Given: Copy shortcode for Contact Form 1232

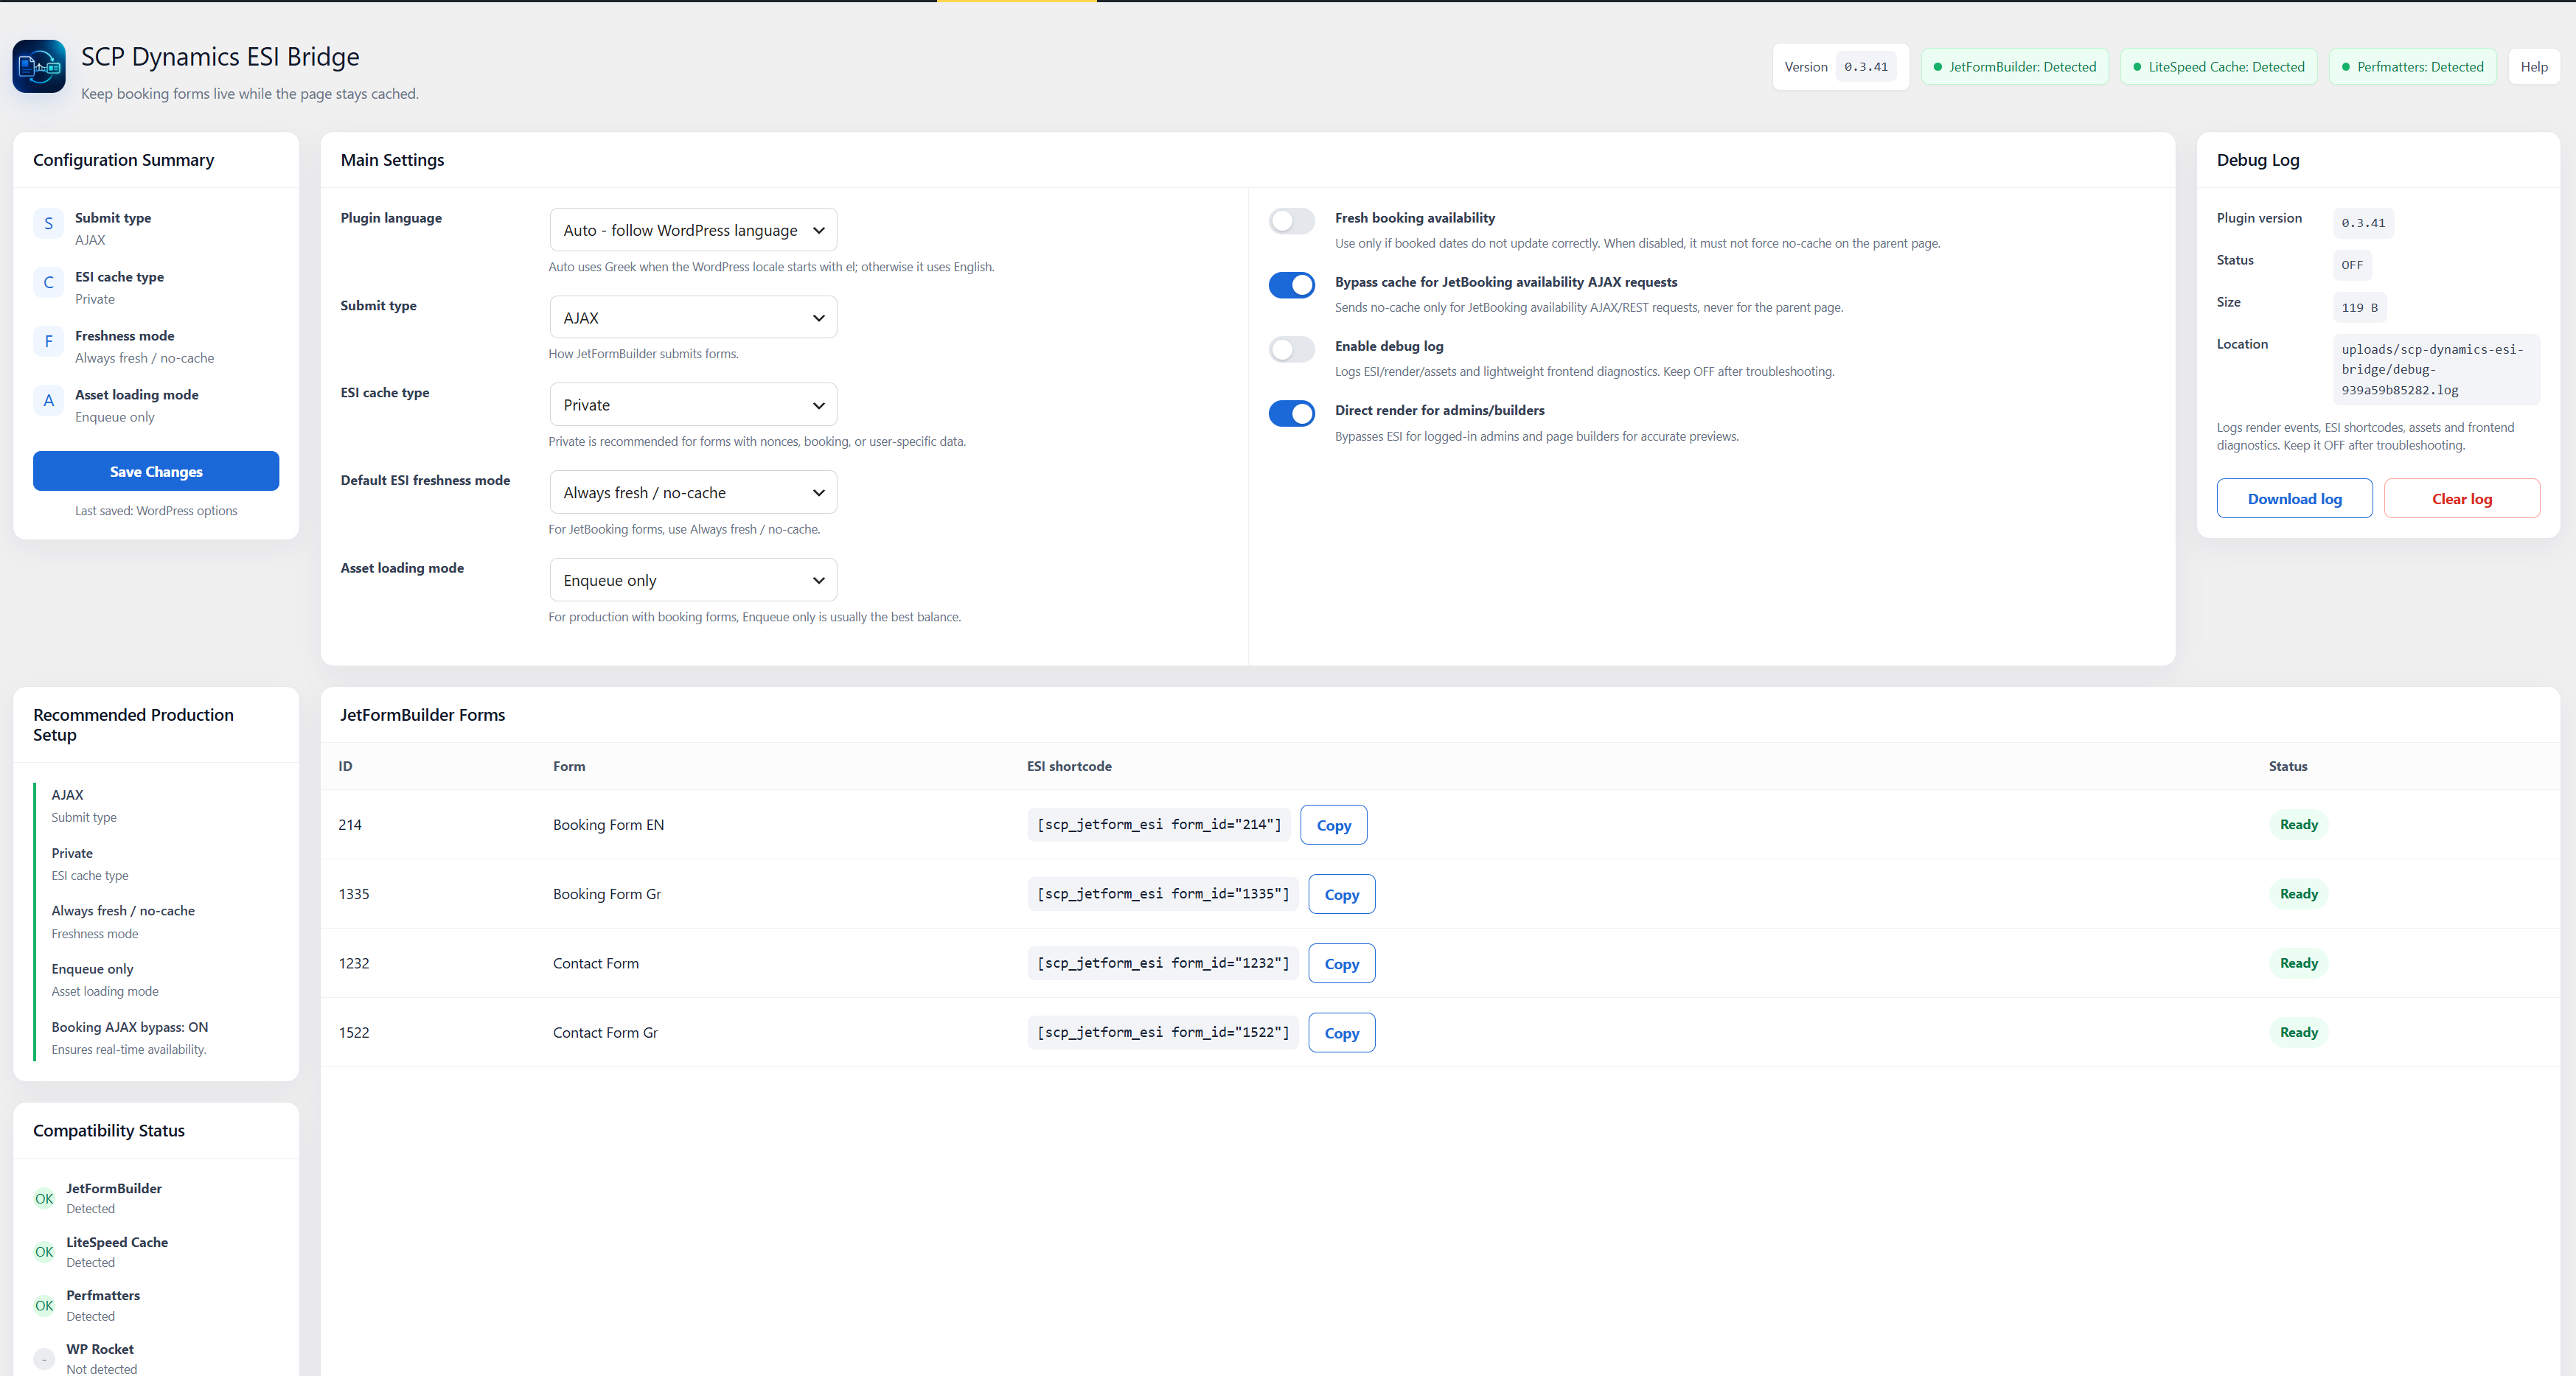Looking at the screenshot, I should point(1341,963).
